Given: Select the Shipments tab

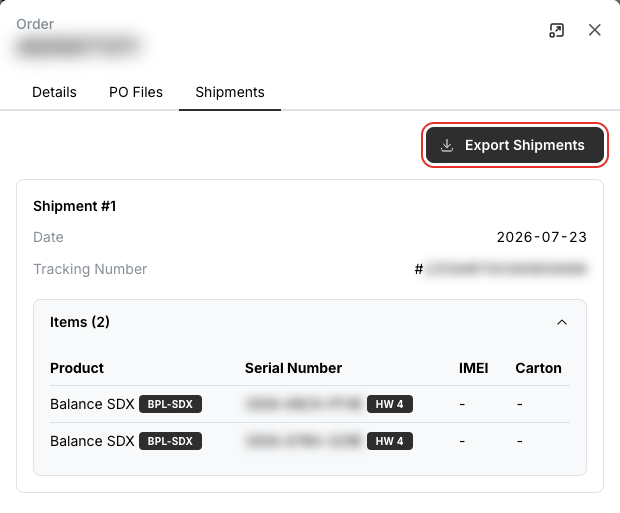Looking at the screenshot, I should tap(230, 92).
